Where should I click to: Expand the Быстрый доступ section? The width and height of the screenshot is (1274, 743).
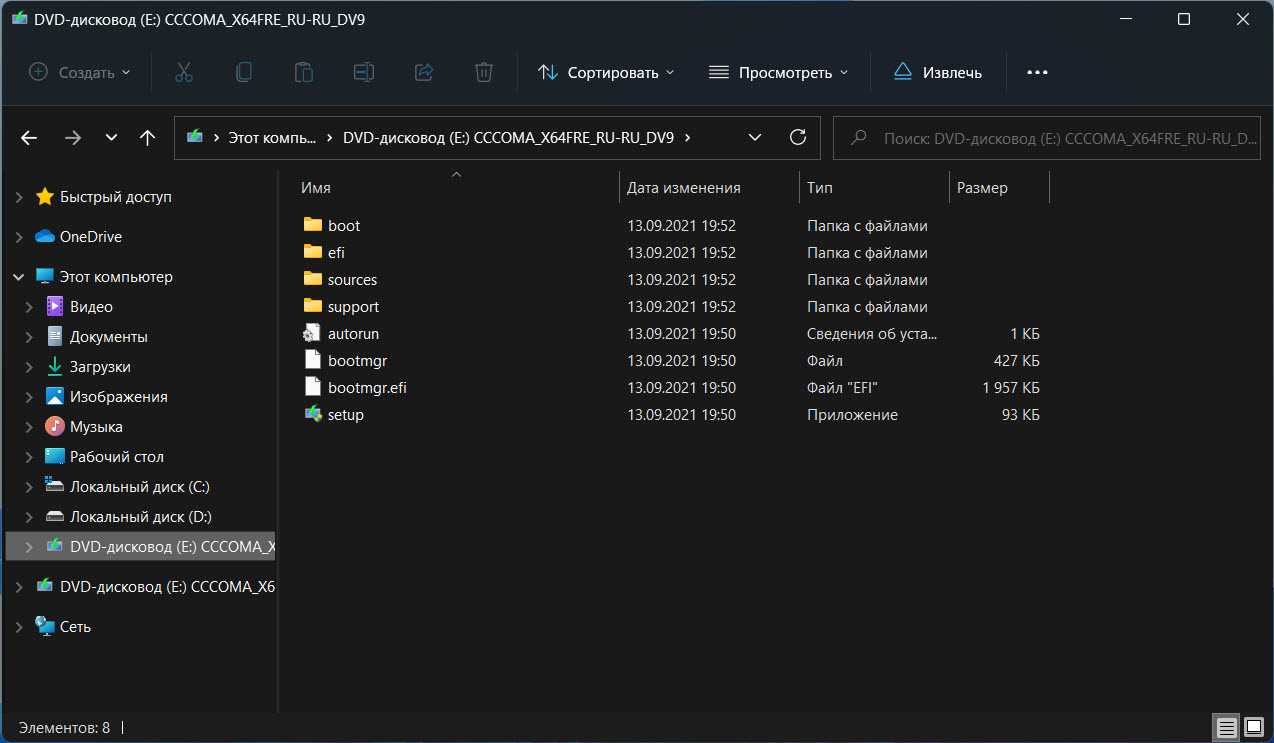click(x=19, y=197)
